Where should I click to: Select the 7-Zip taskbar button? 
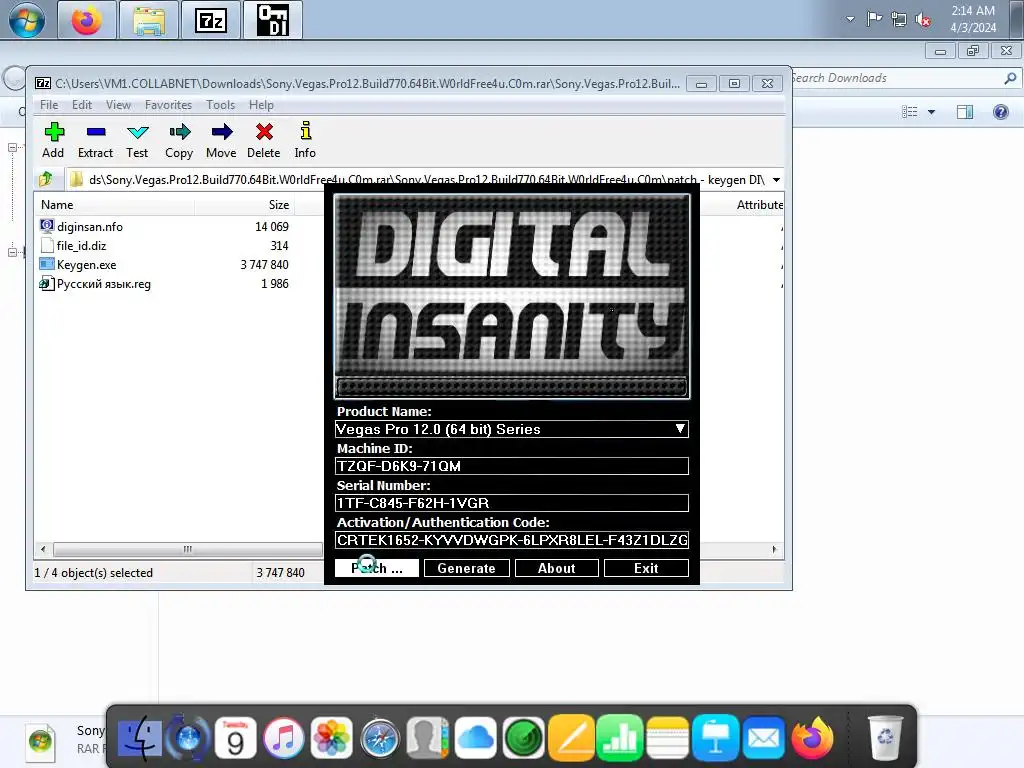click(211, 20)
